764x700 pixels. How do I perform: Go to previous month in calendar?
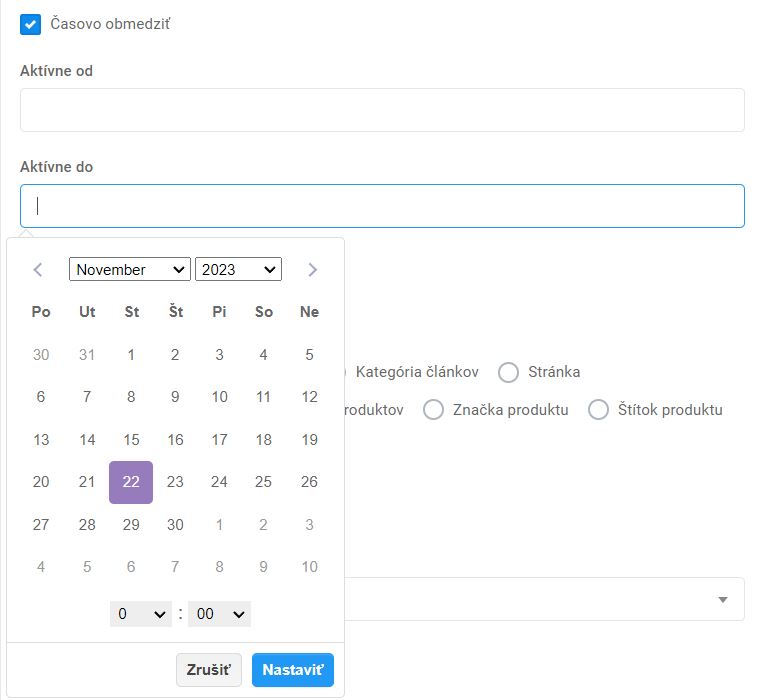38,270
